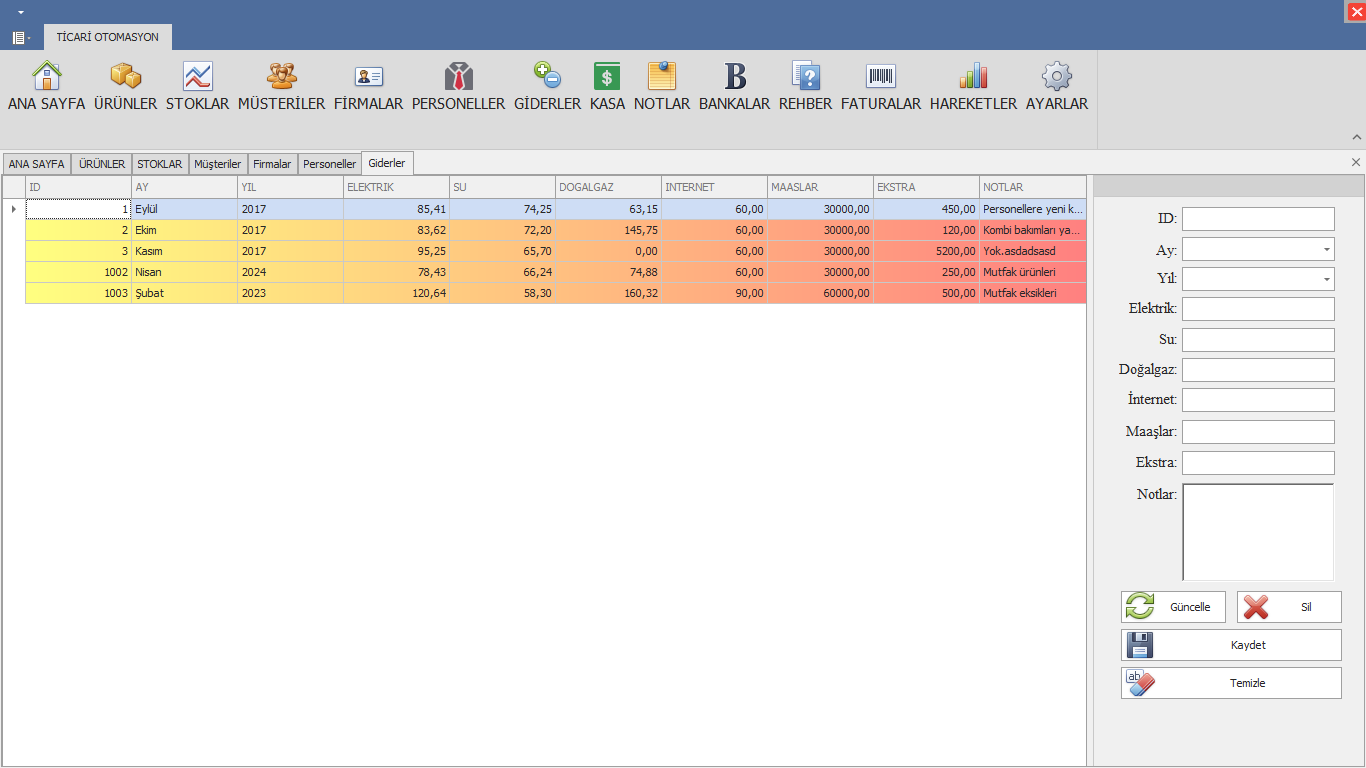Click the Kaydet save button

1231,645
